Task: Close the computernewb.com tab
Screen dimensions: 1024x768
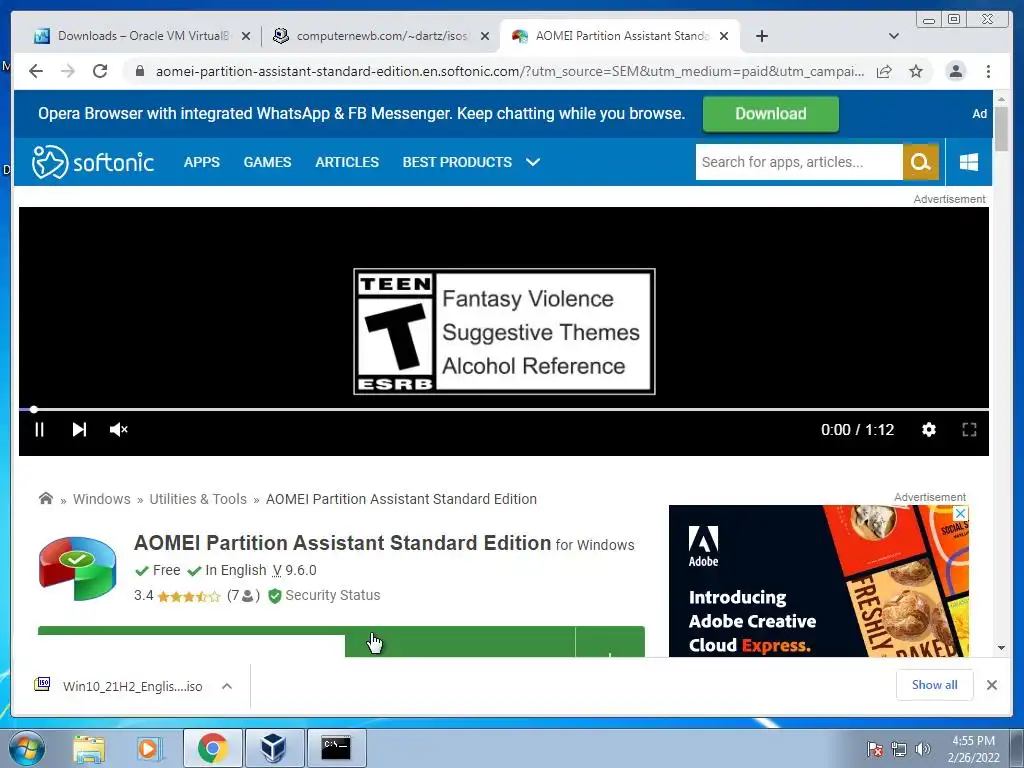Action: (x=485, y=37)
